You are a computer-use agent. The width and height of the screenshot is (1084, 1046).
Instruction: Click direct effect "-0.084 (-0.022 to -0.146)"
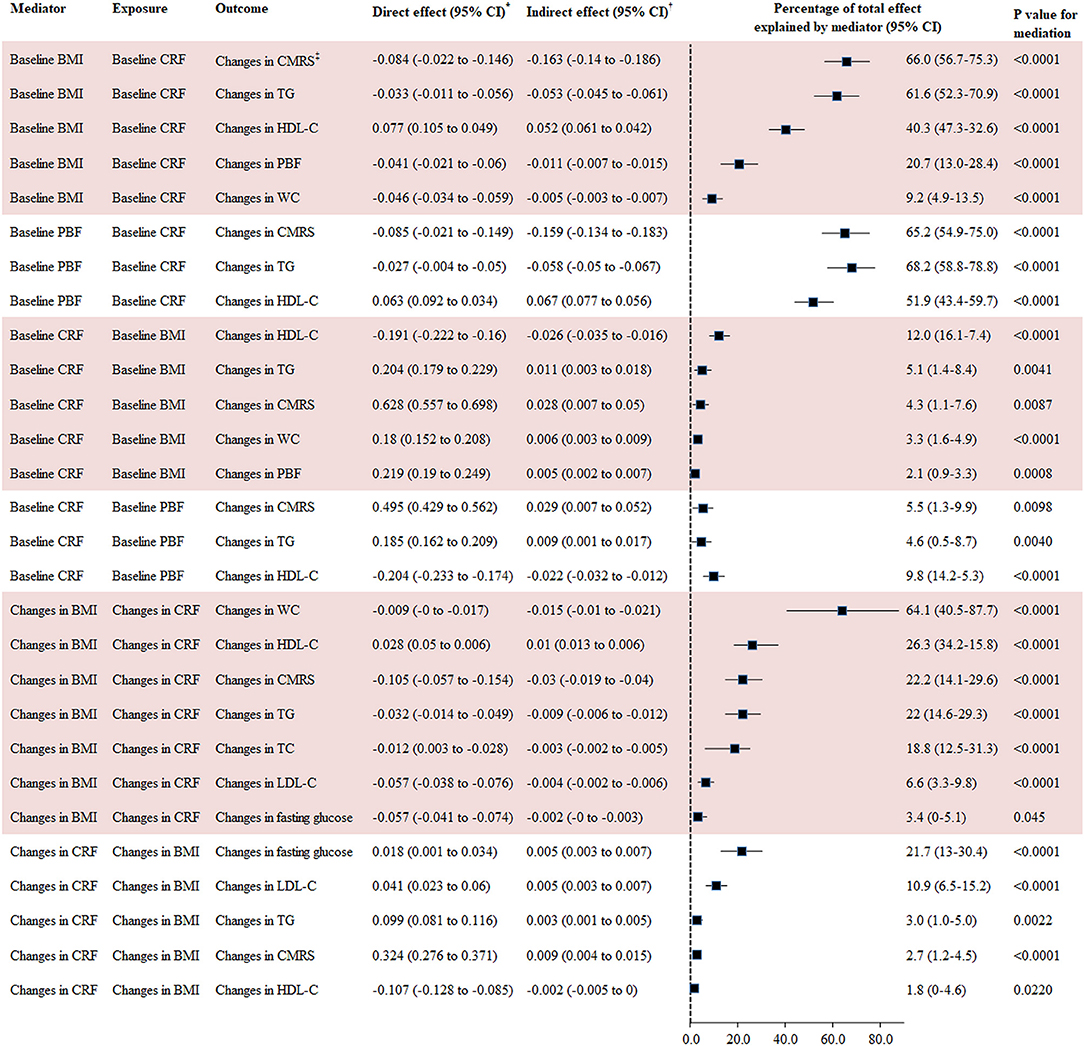tap(442, 59)
